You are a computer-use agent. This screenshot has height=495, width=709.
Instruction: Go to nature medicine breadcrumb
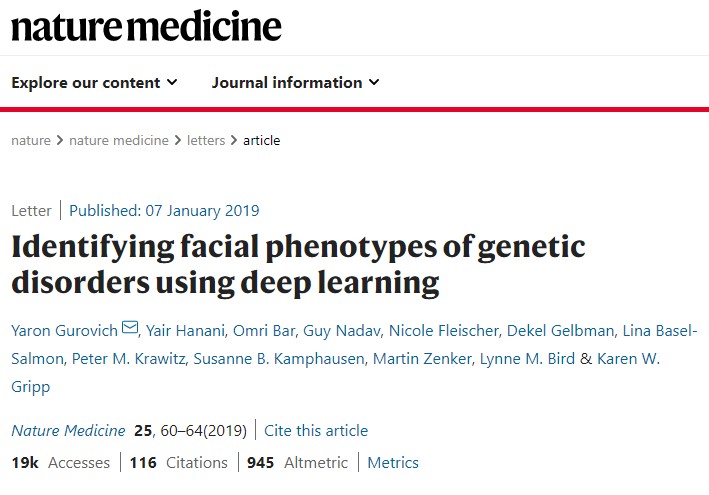(119, 141)
